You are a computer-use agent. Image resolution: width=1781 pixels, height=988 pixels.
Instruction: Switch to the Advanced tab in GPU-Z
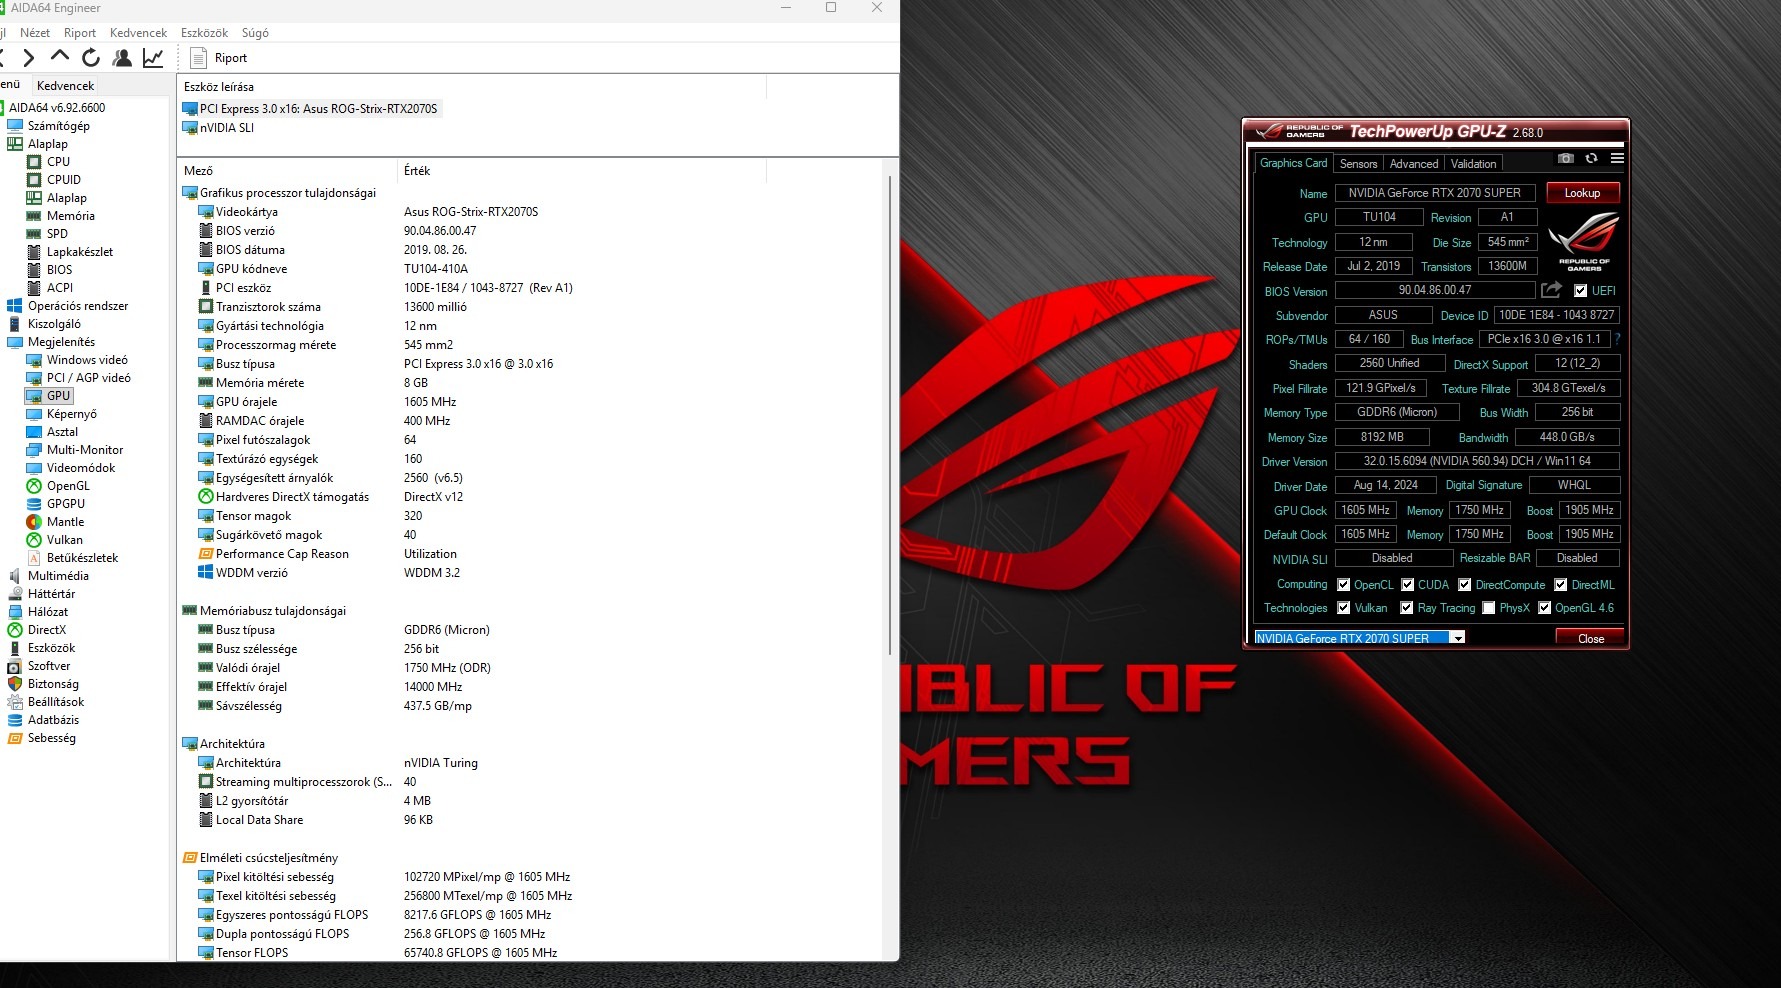pyautogui.click(x=1414, y=164)
